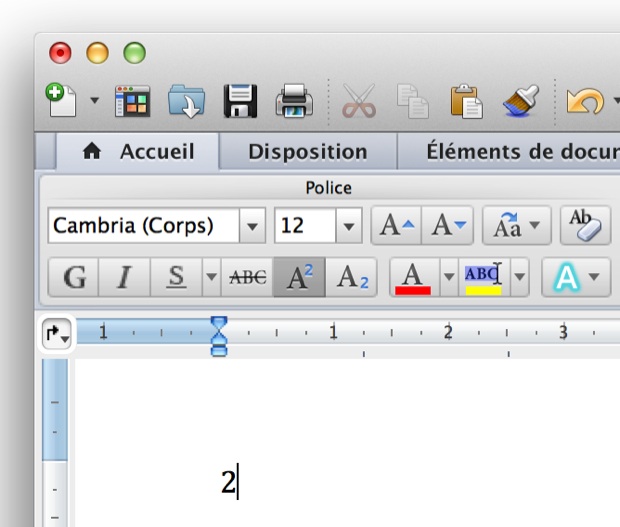Select the Format Painter brush icon

[x=520, y=100]
